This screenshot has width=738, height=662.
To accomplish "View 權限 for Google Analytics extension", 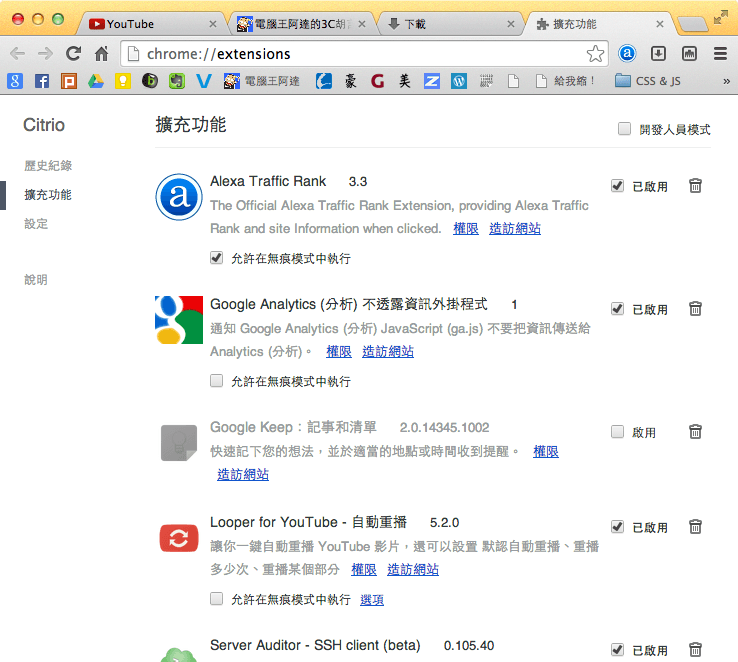I will [x=339, y=351].
